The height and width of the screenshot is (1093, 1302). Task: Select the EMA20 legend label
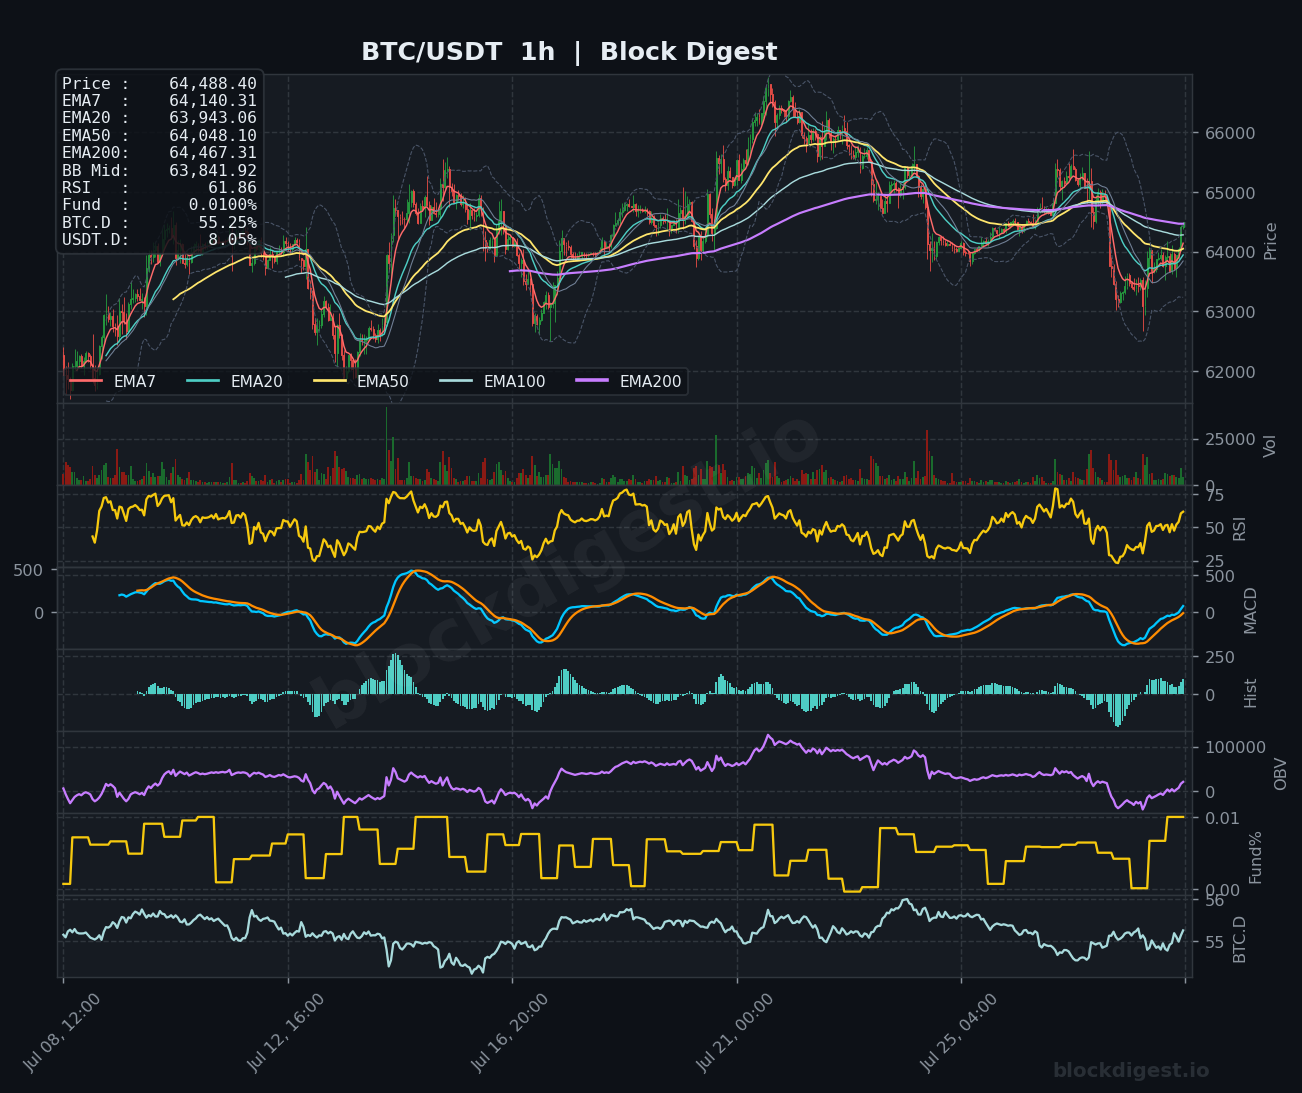click(x=257, y=382)
